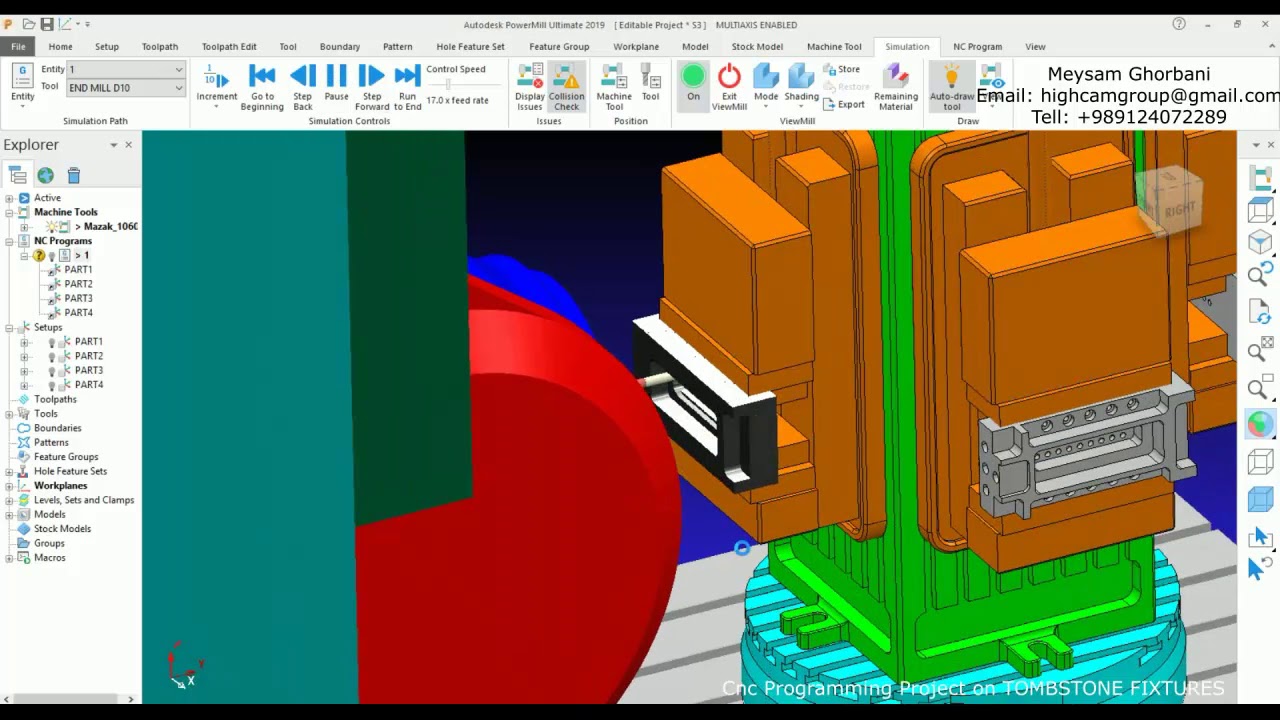Expand the Macros node
The width and height of the screenshot is (1280, 720).
9,558
